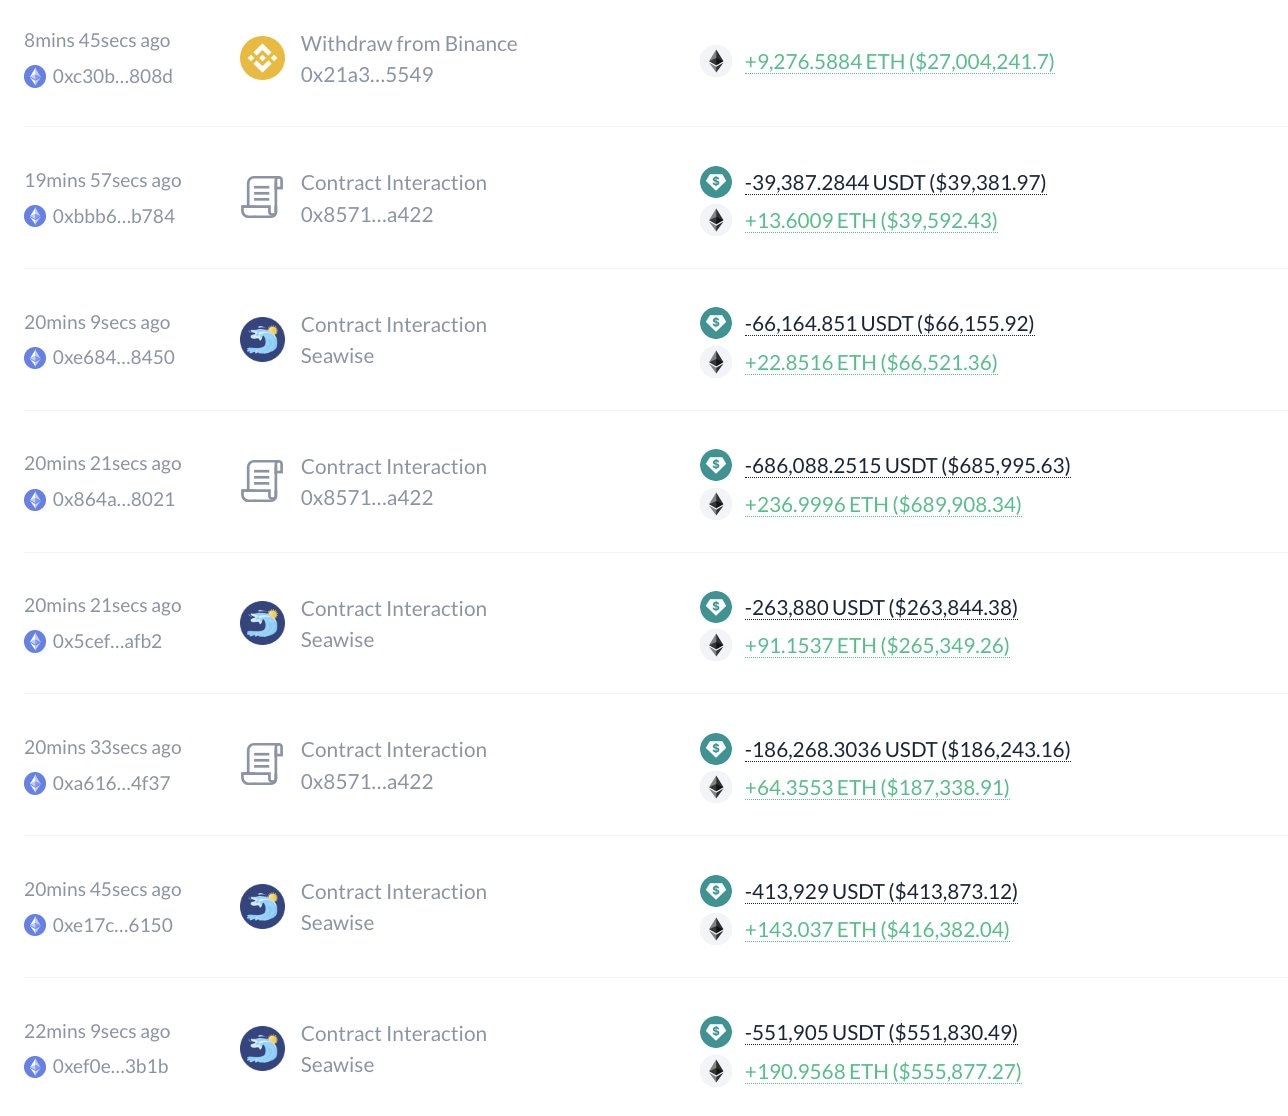Click the Ethereum chain icon beside 0xc30b...808d

(35, 76)
